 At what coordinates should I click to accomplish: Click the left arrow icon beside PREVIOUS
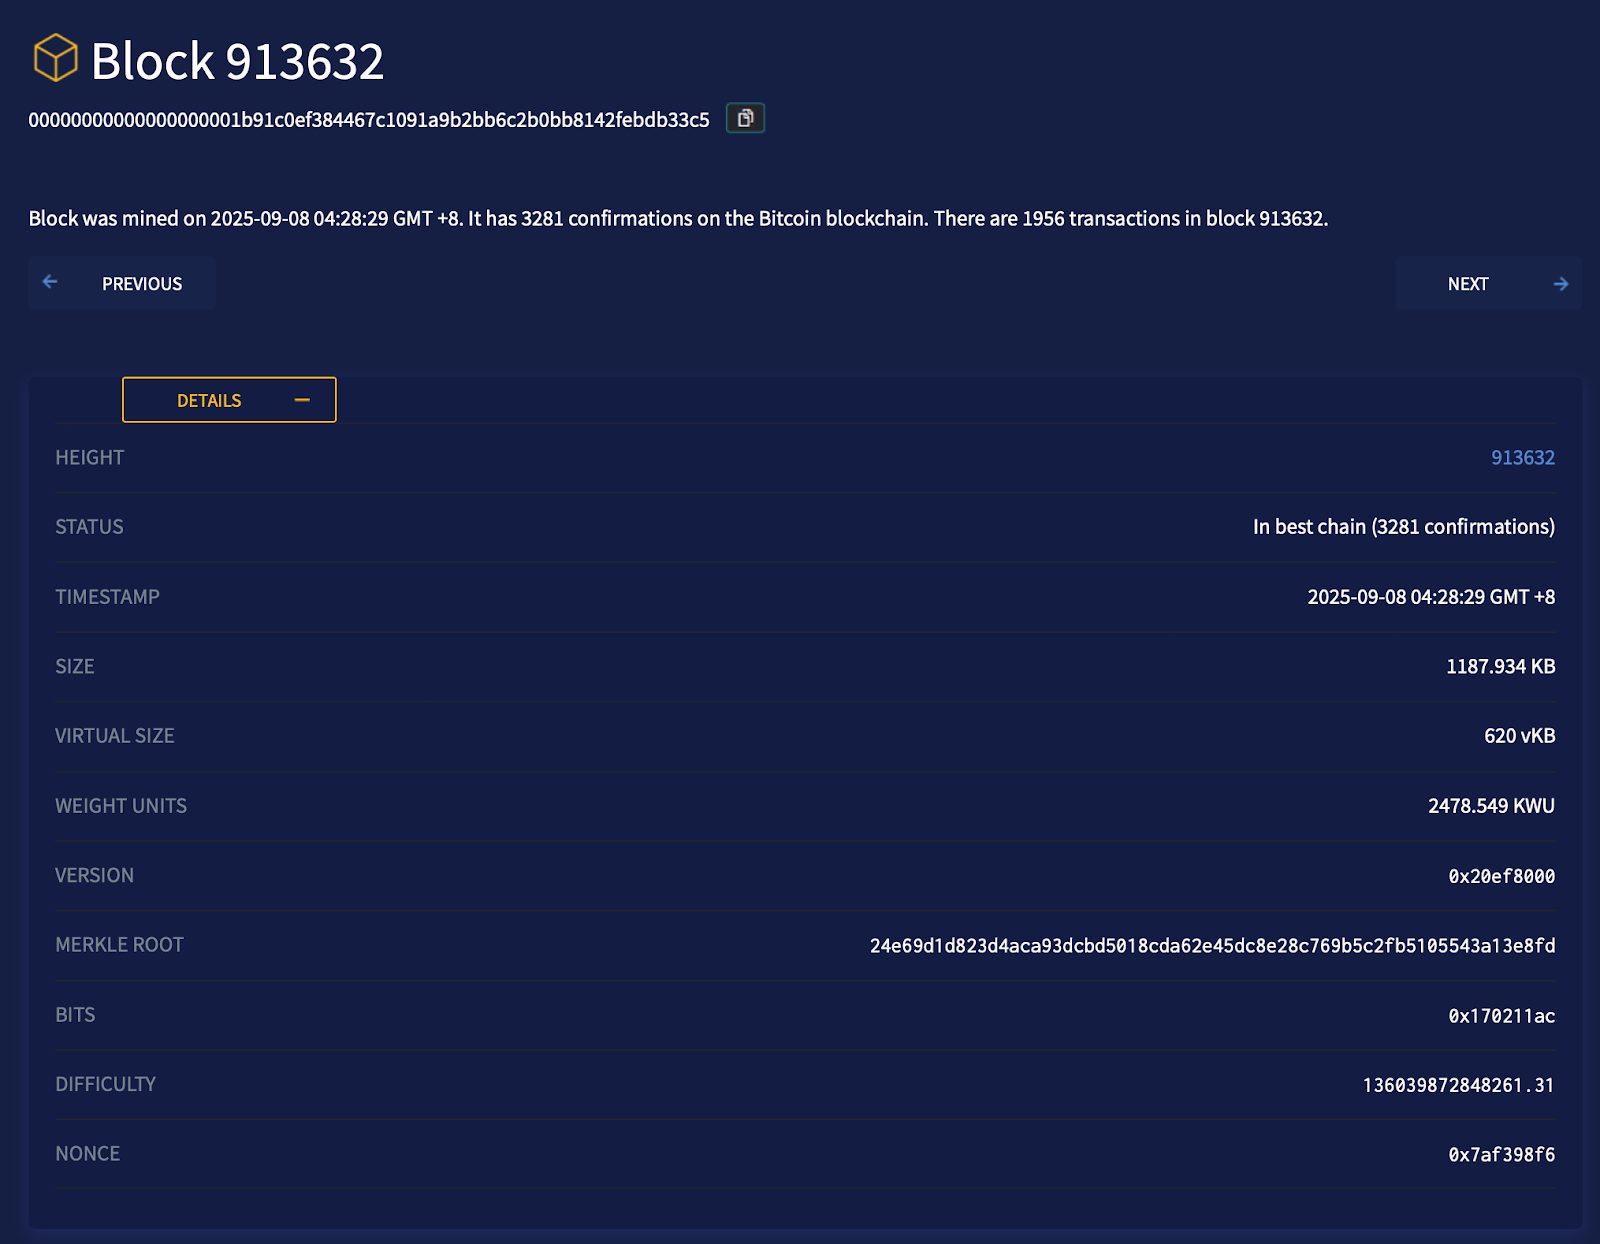50,283
